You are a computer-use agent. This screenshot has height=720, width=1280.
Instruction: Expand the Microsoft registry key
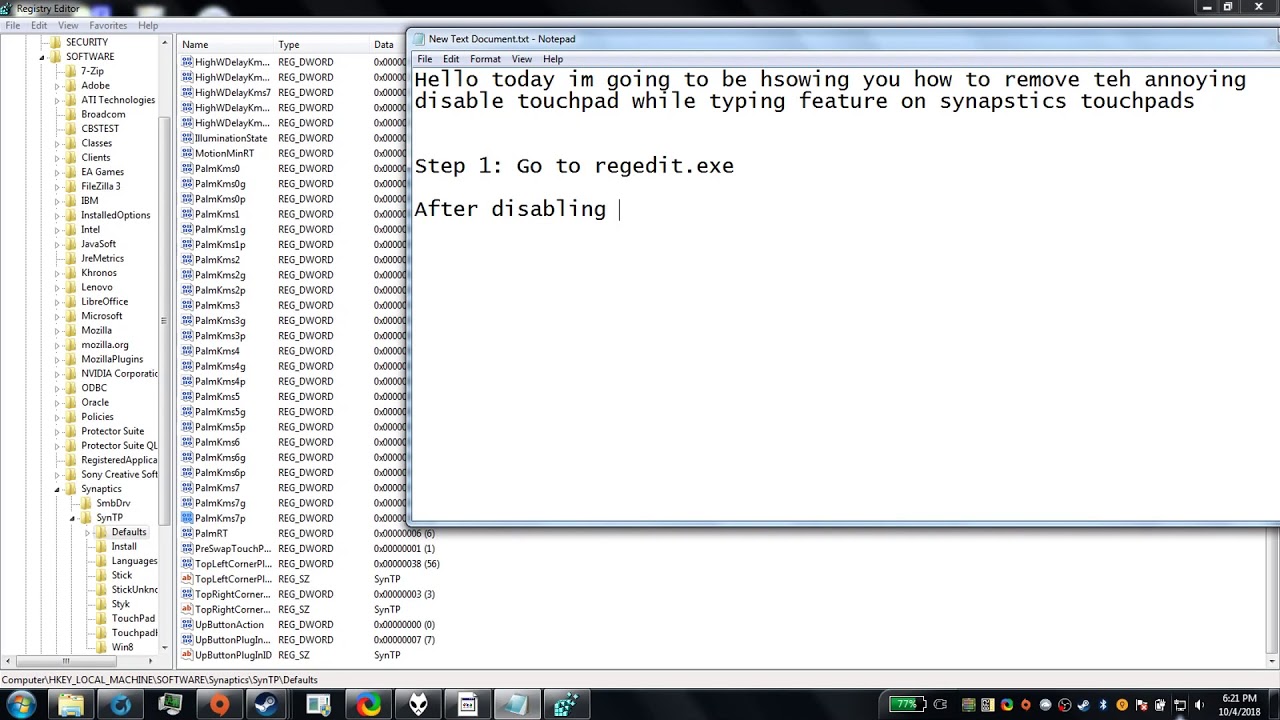(x=57, y=316)
